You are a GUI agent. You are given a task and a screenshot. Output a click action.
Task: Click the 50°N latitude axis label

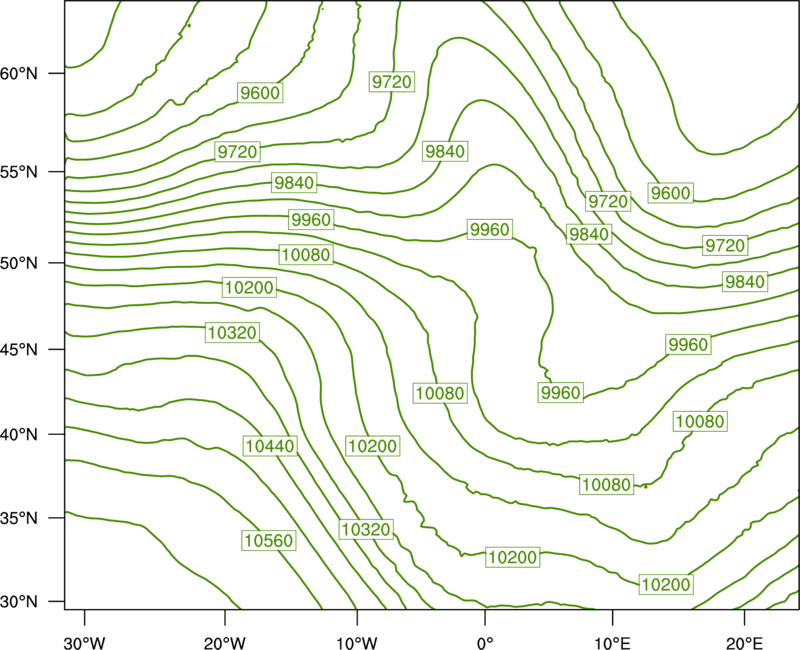pyautogui.click(x=19, y=264)
